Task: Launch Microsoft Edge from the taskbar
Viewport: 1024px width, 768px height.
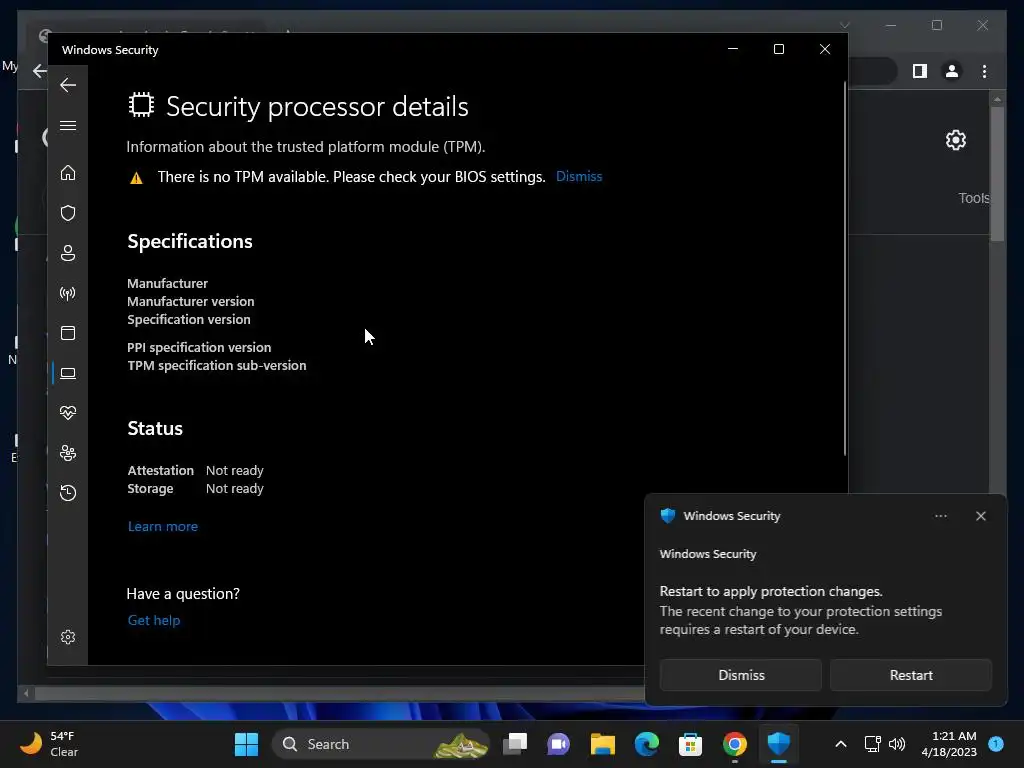Action: (647, 744)
